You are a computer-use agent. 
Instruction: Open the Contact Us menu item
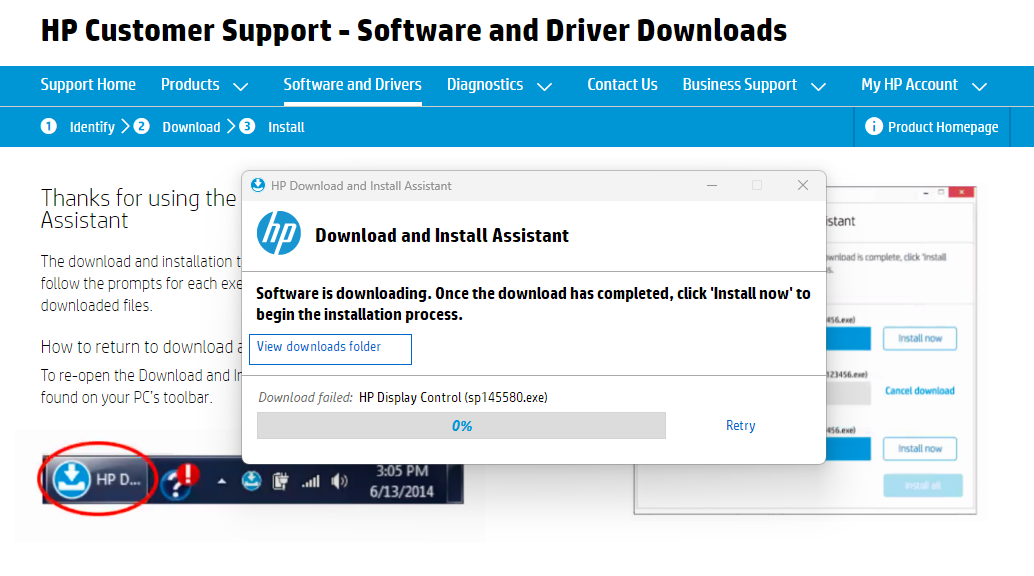tap(622, 85)
